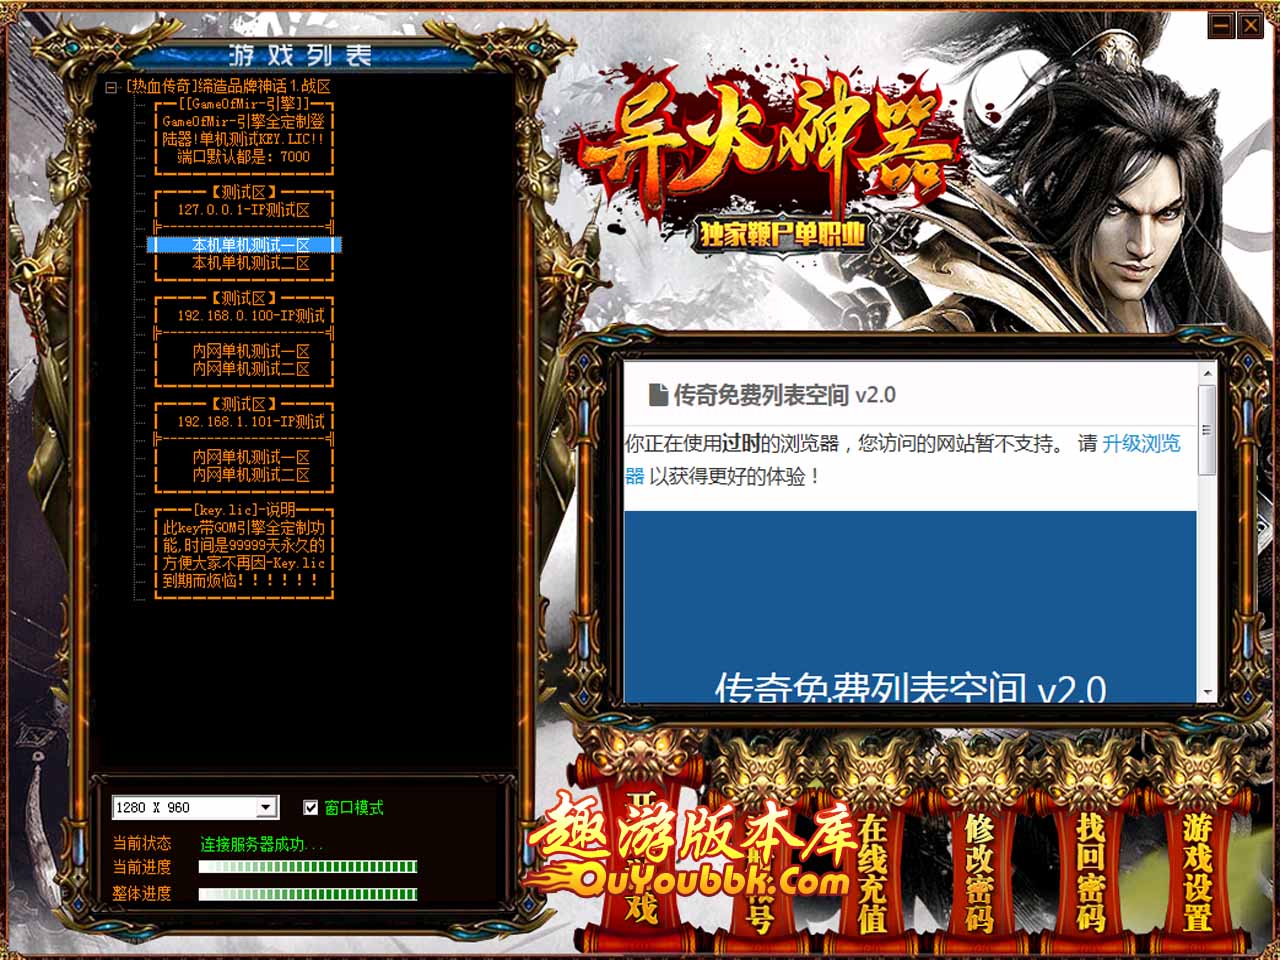Toggle the 窗口模式 checkbox
This screenshot has height=960, width=1280.
(311, 807)
